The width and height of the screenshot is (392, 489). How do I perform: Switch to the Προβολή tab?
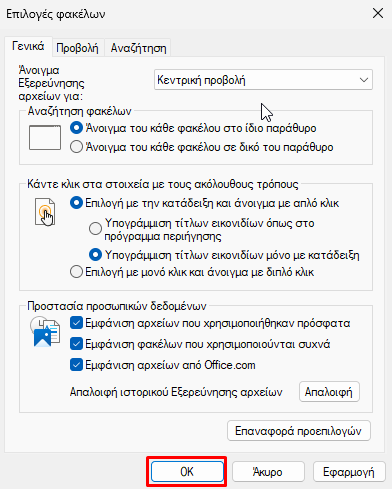coord(77,48)
